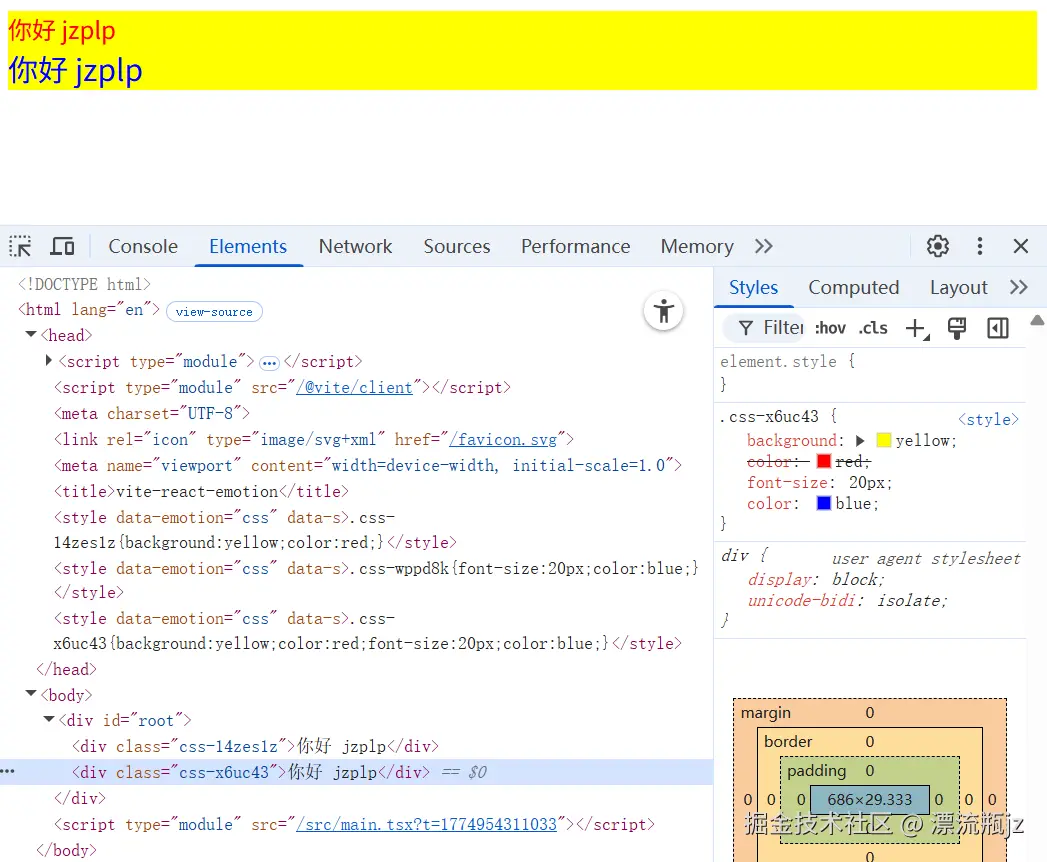Expand the yellow background color swatch arrow
Image resolution: width=1047 pixels, height=862 pixels.
858,440
